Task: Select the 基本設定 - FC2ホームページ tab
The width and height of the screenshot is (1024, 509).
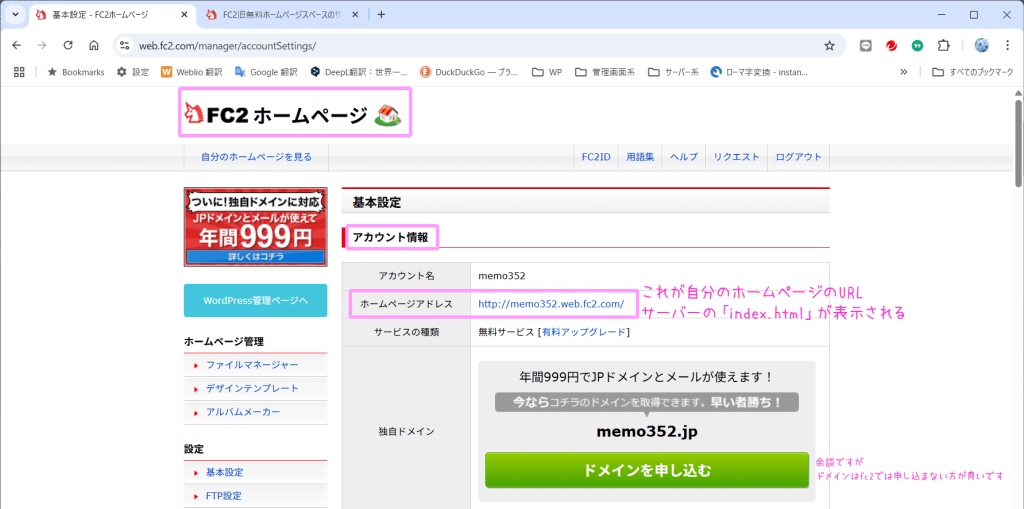Action: click(x=111, y=14)
